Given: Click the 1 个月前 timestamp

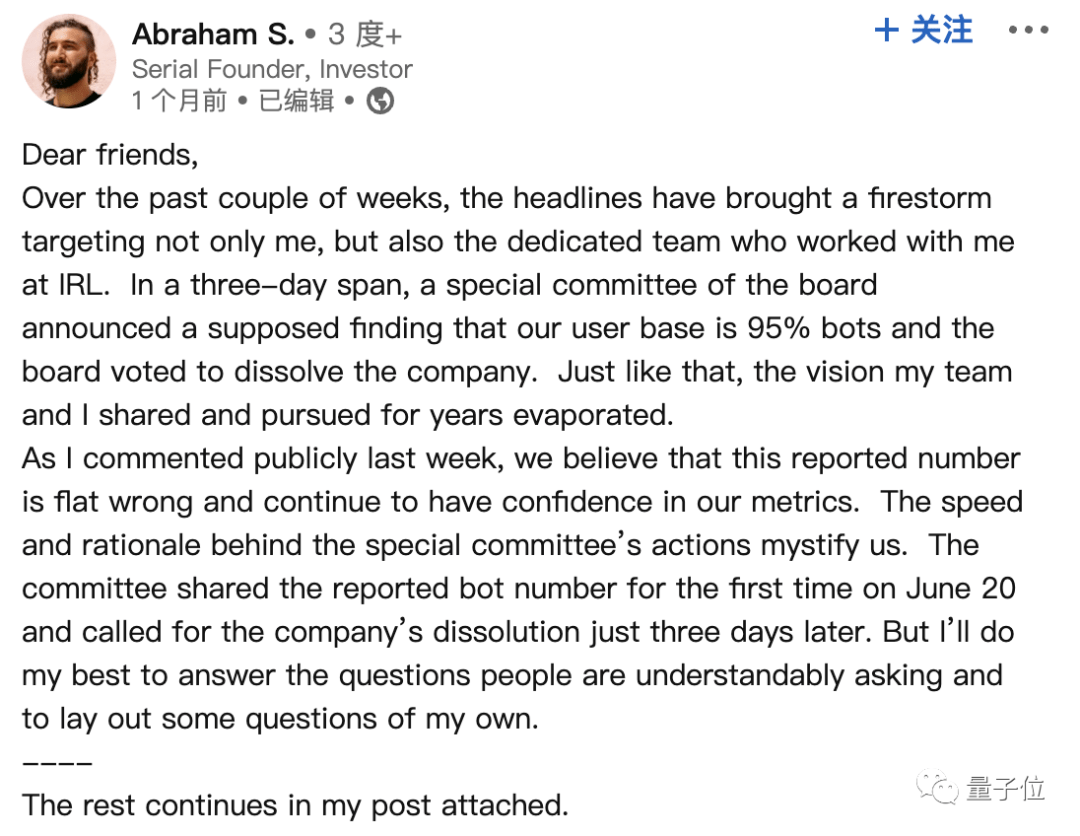Looking at the screenshot, I should [x=180, y=100].
